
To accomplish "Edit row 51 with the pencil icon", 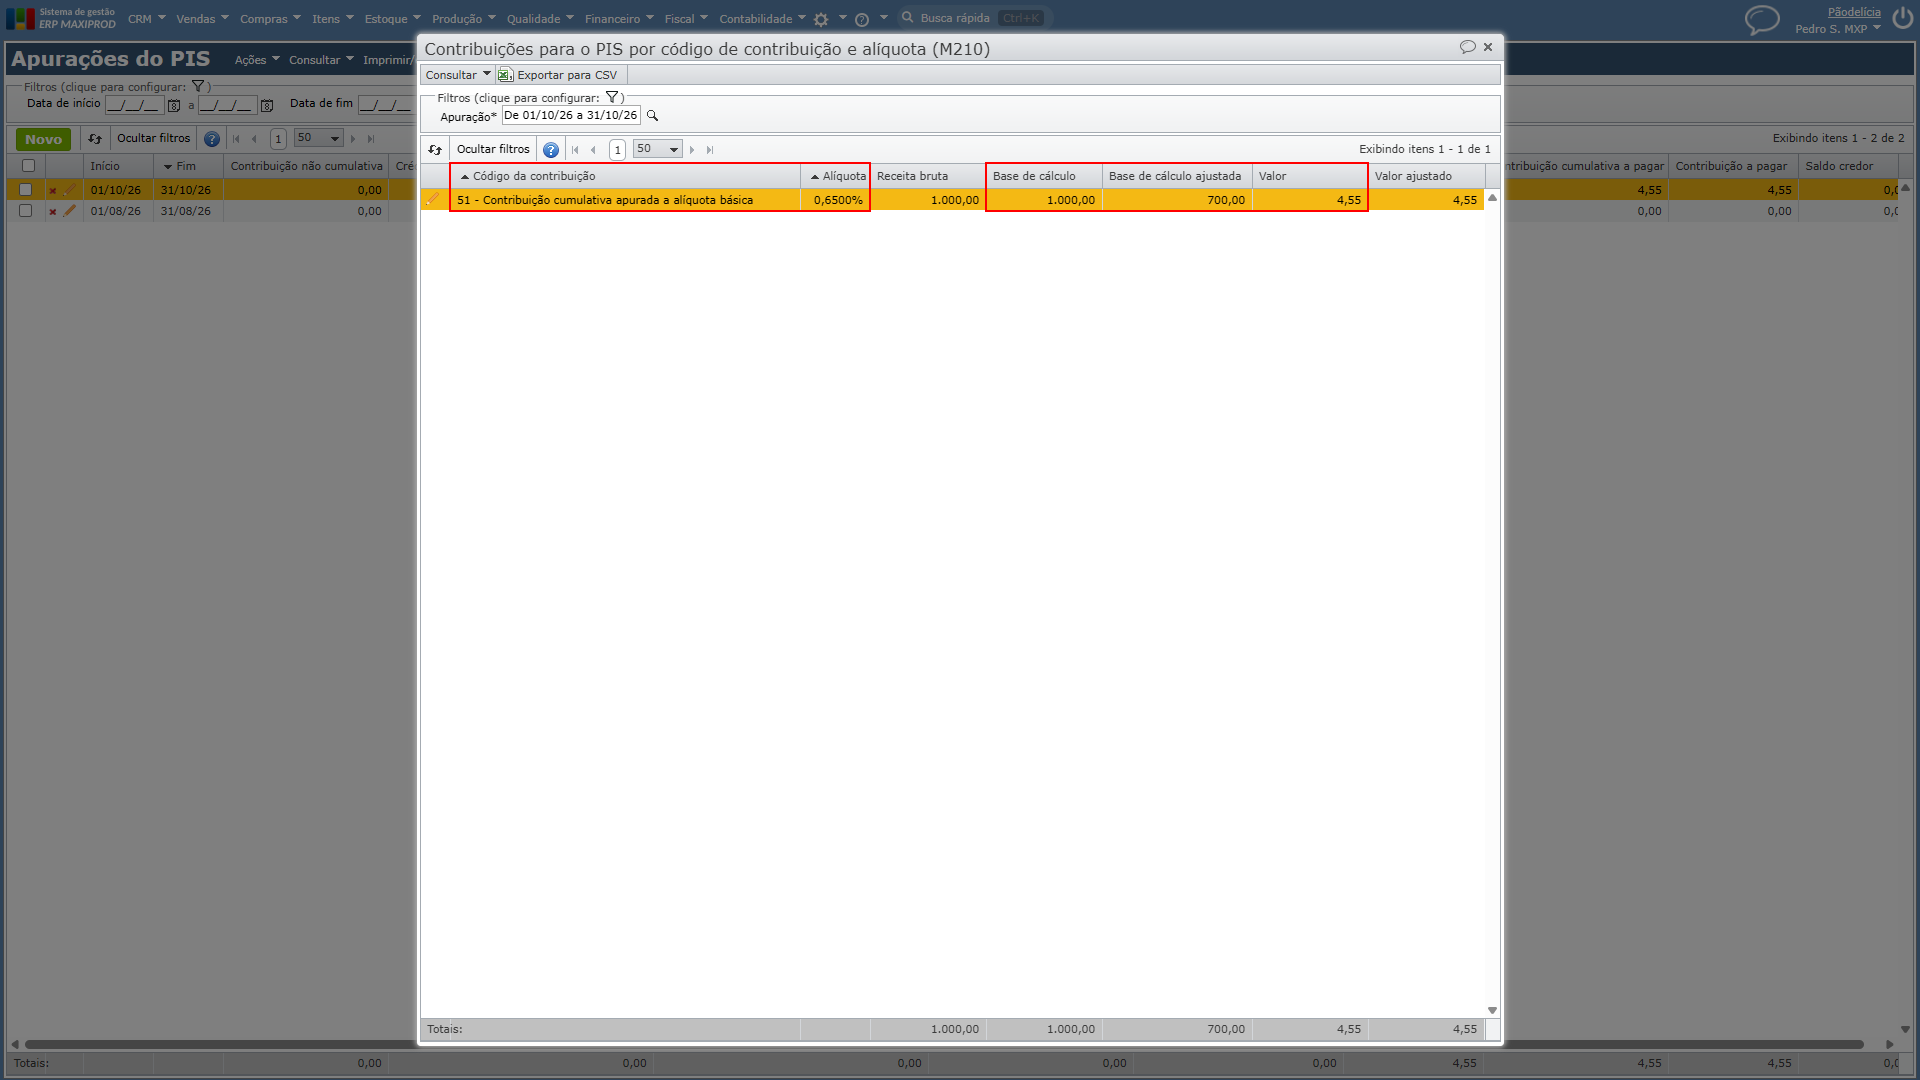I will tap(433, 200).
